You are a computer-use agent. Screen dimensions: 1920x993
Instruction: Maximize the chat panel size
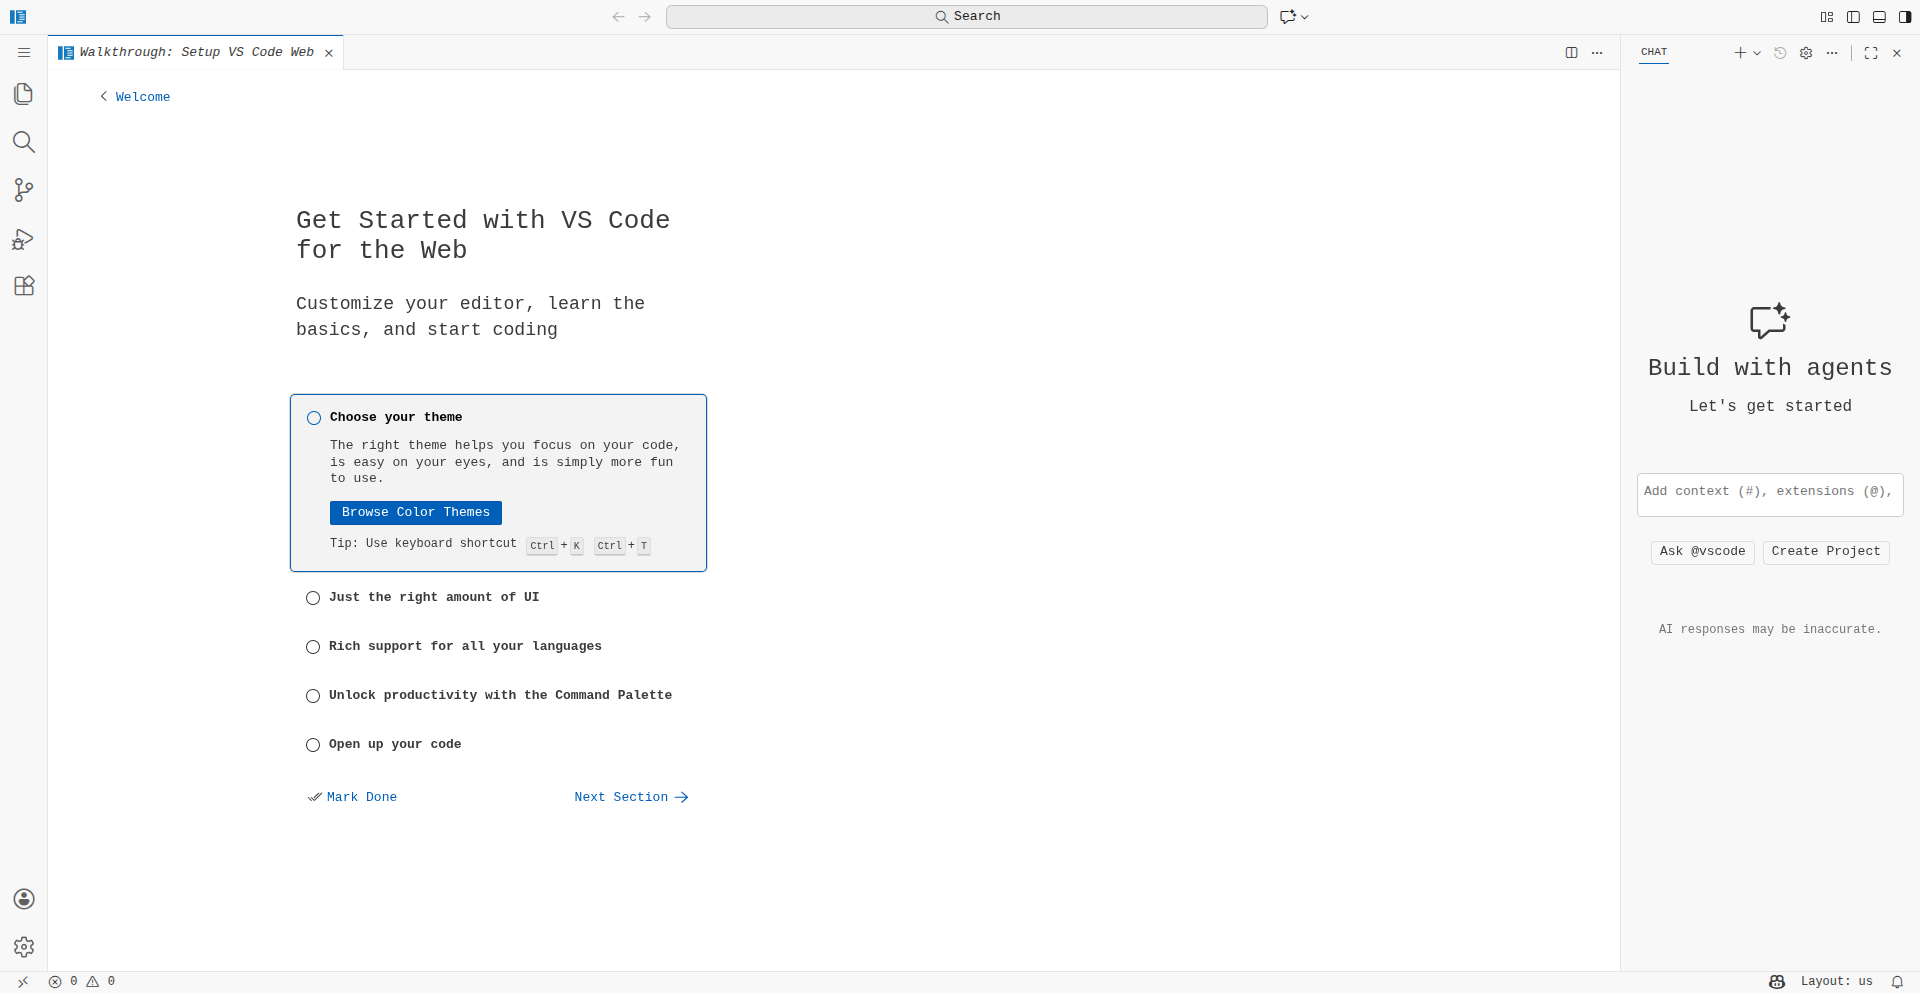(1871, 53)
